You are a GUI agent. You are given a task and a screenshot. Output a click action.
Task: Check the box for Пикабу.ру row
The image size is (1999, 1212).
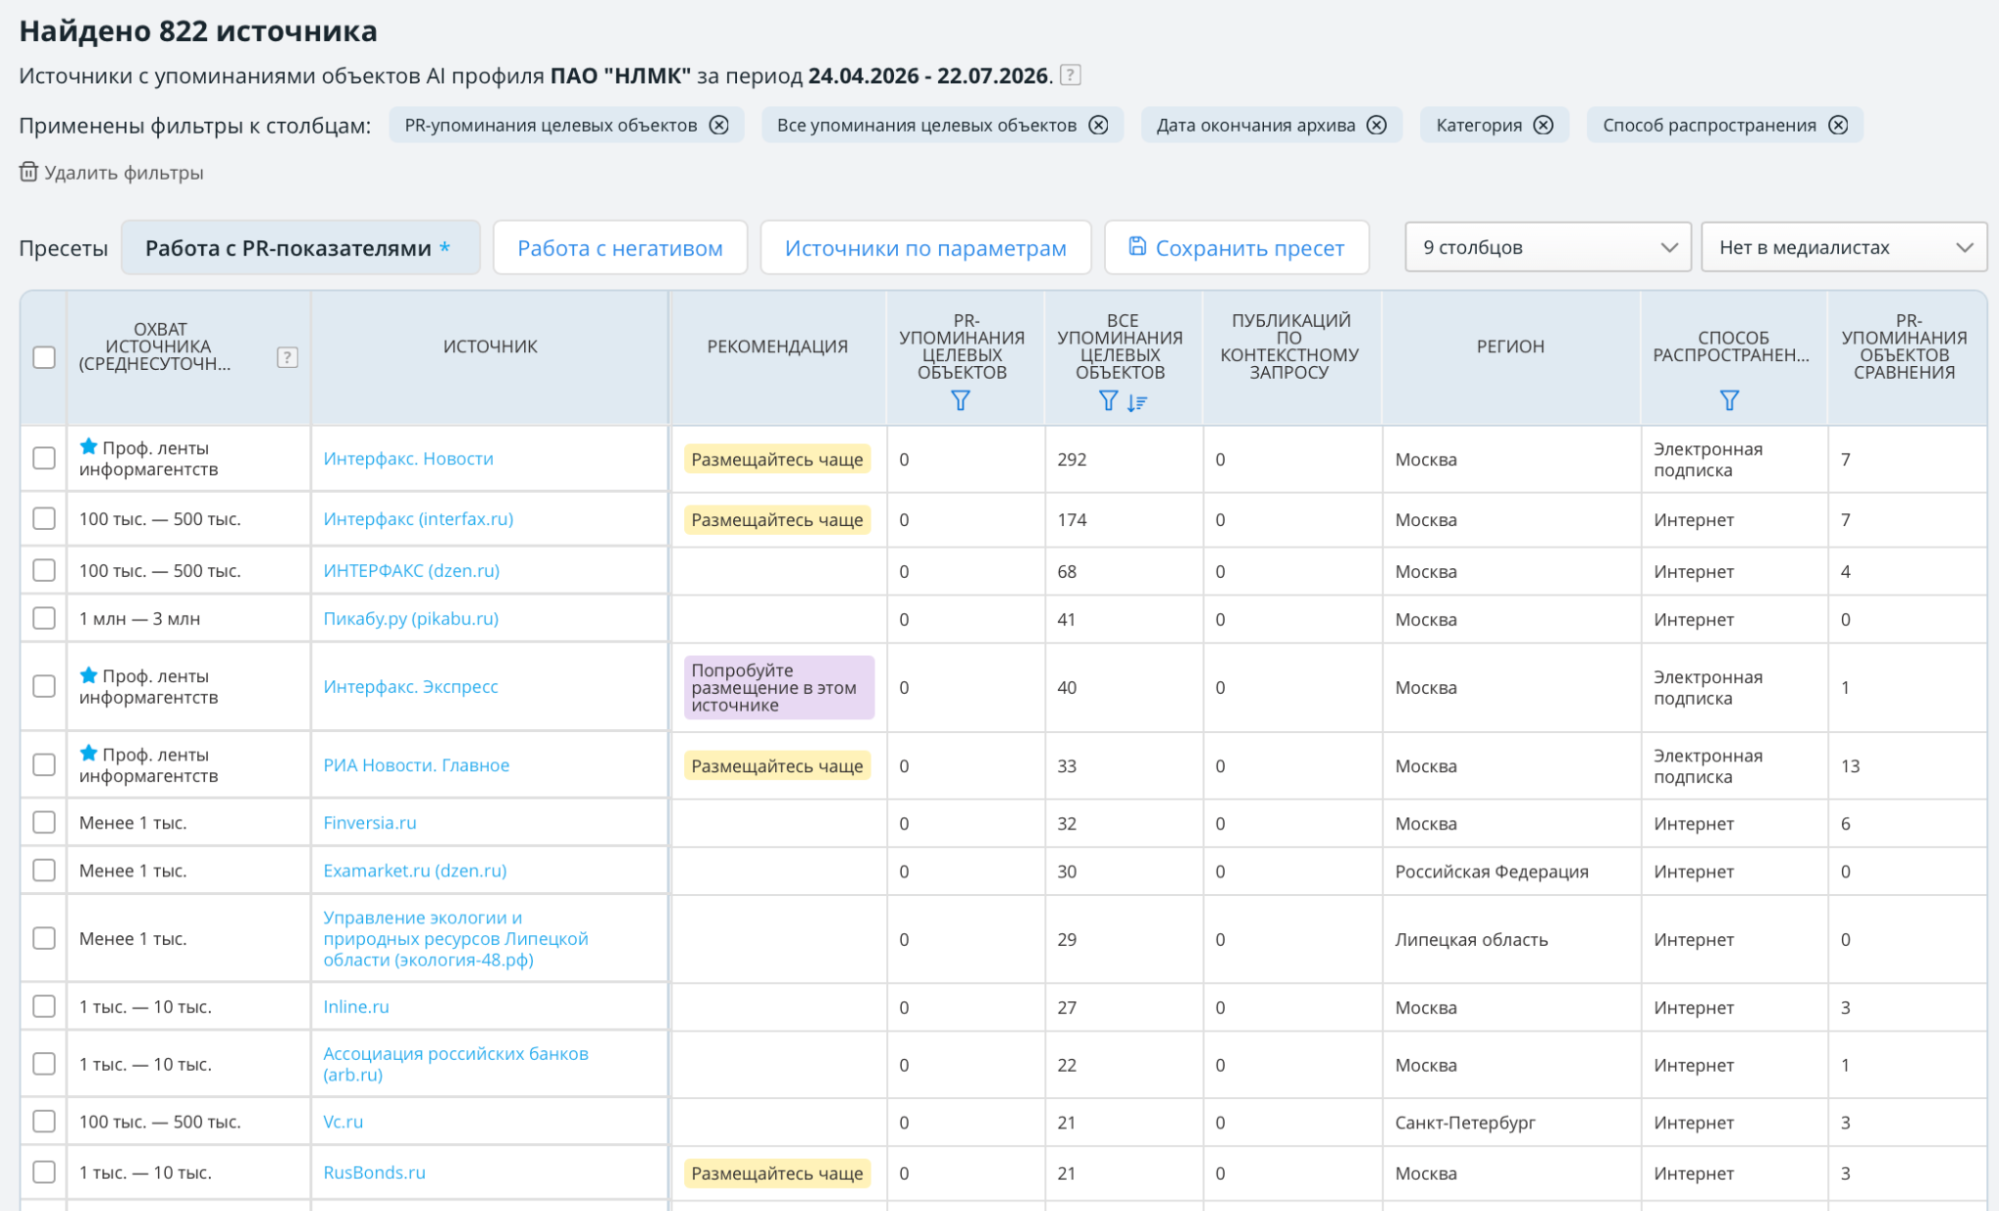pos(44,618)
